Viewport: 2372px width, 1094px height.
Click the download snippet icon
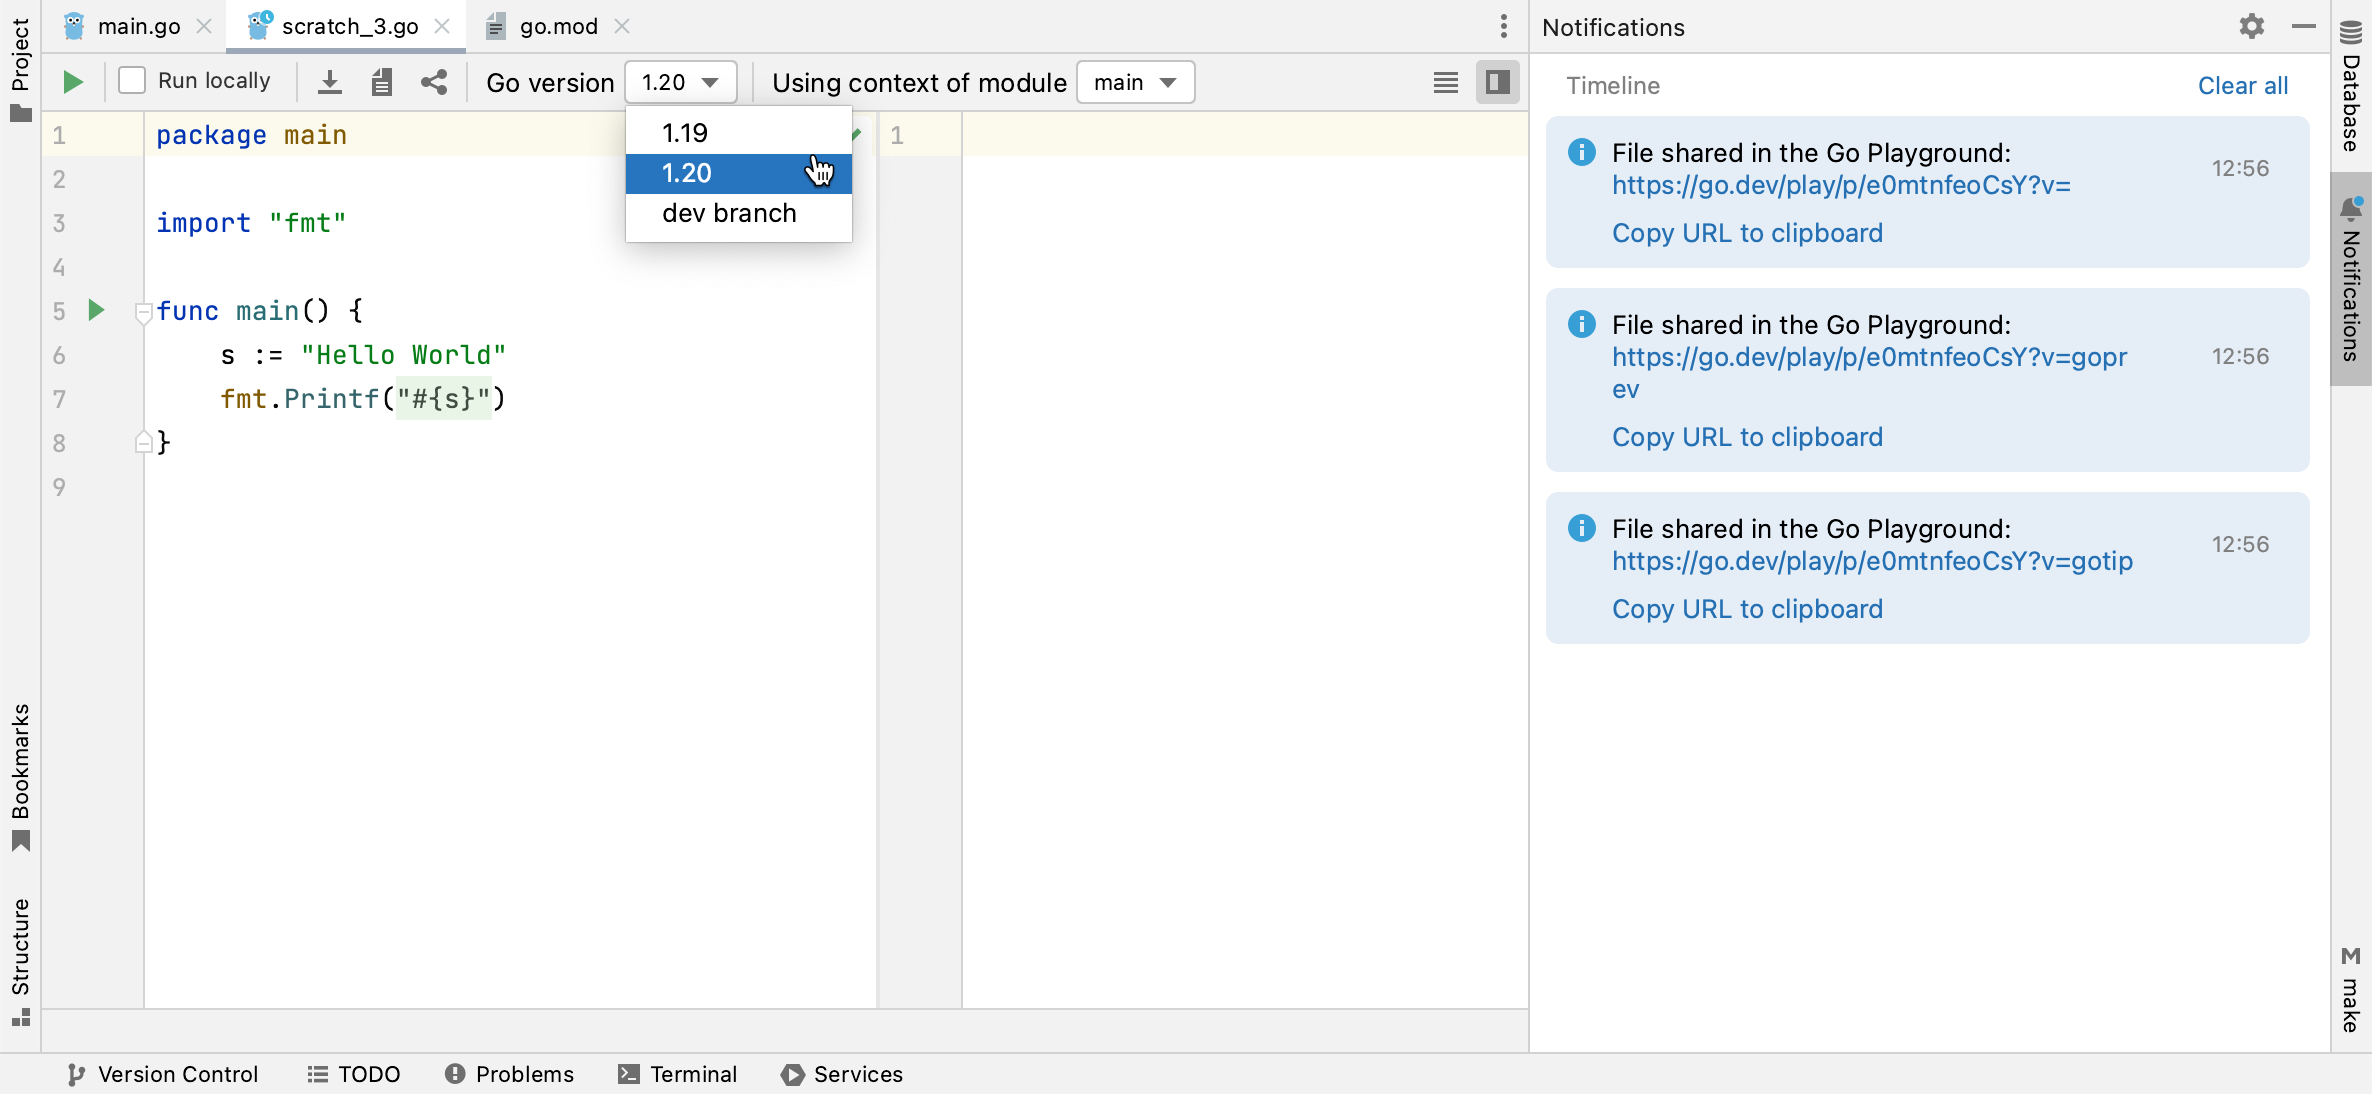[329, 82]
